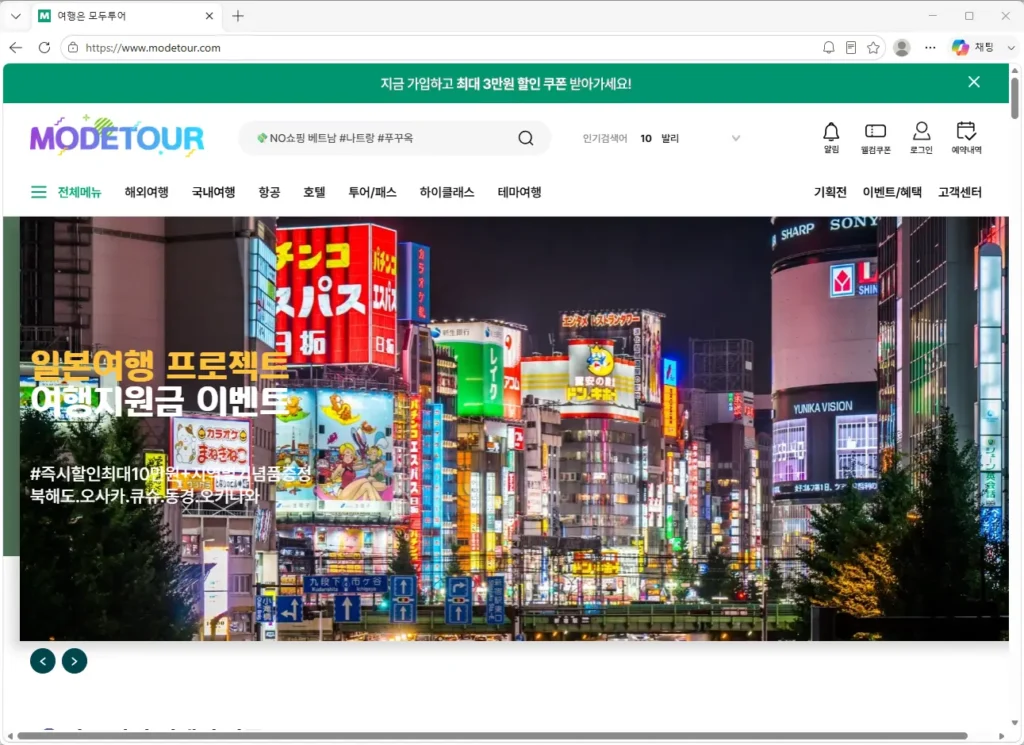Open the browser profile avatar
Screen dimensions: 1024x745
902,48
